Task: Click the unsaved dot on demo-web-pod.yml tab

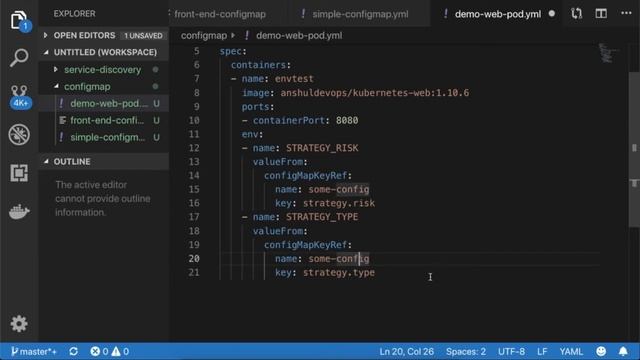Action: (x=552, y=13)
